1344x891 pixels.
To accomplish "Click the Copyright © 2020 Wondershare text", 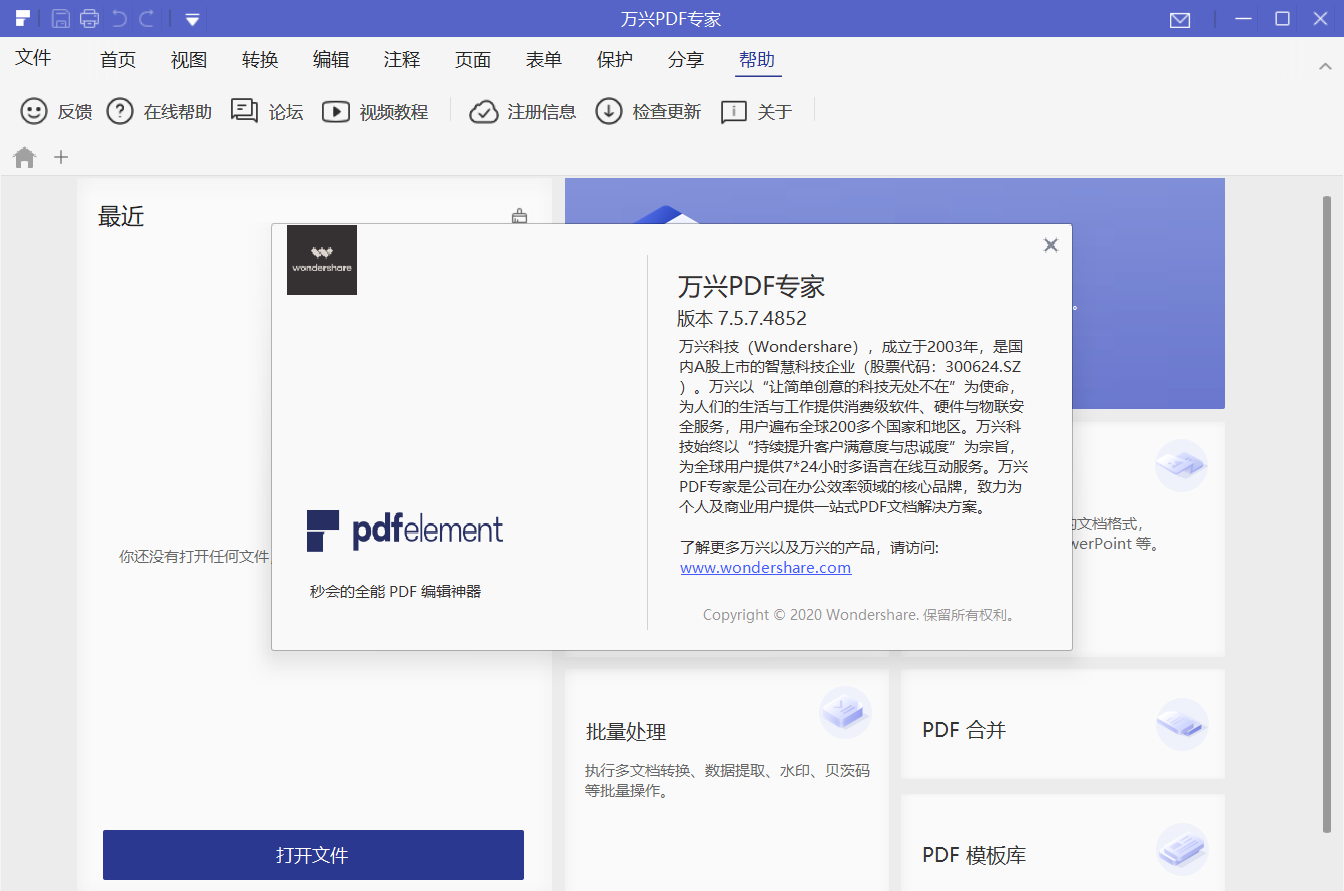I will [860, 615].
